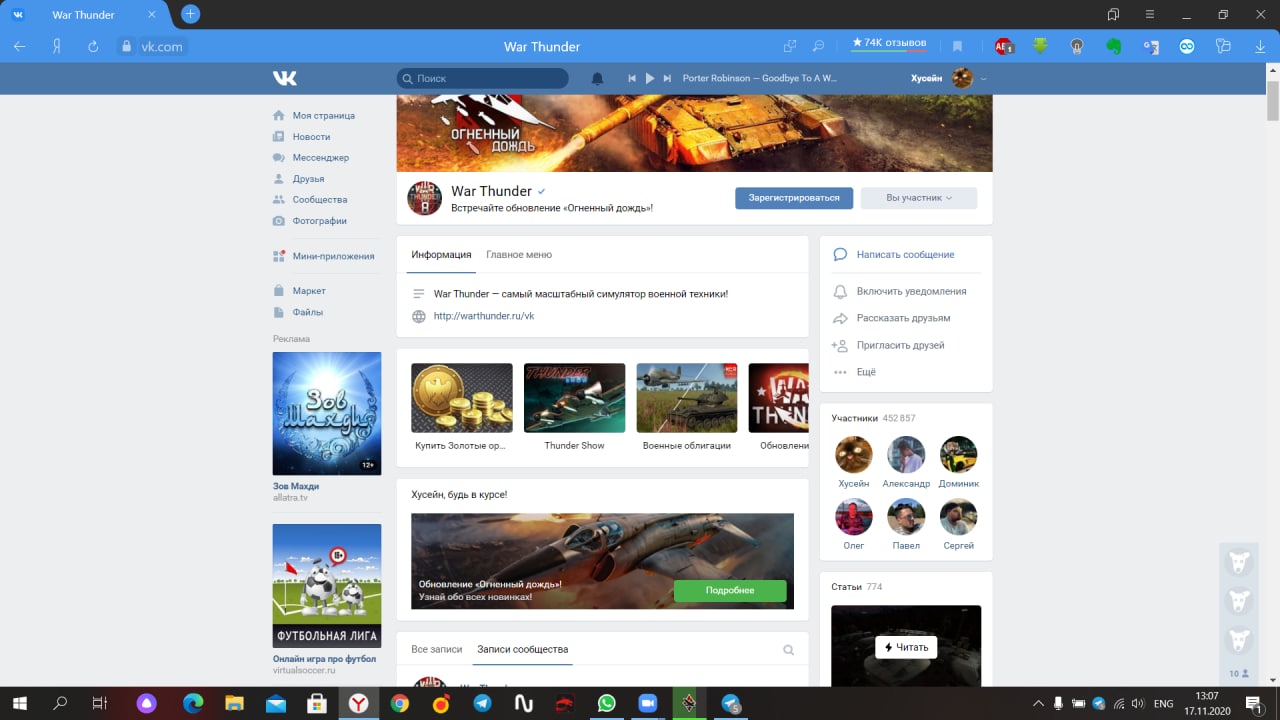
Task: Open Zoom from the taskbar
Action: pos(647,703)
